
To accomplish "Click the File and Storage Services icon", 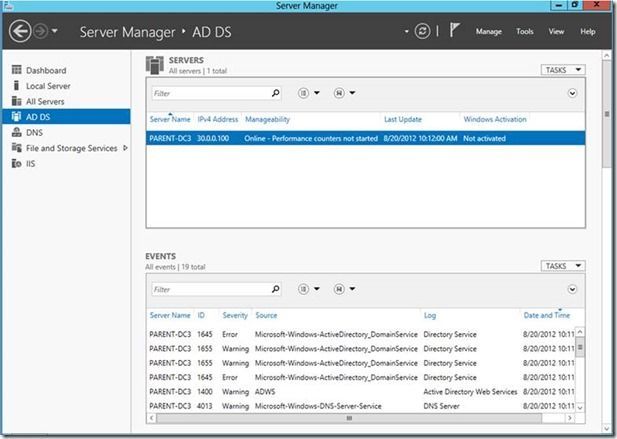I will point(17,148).
